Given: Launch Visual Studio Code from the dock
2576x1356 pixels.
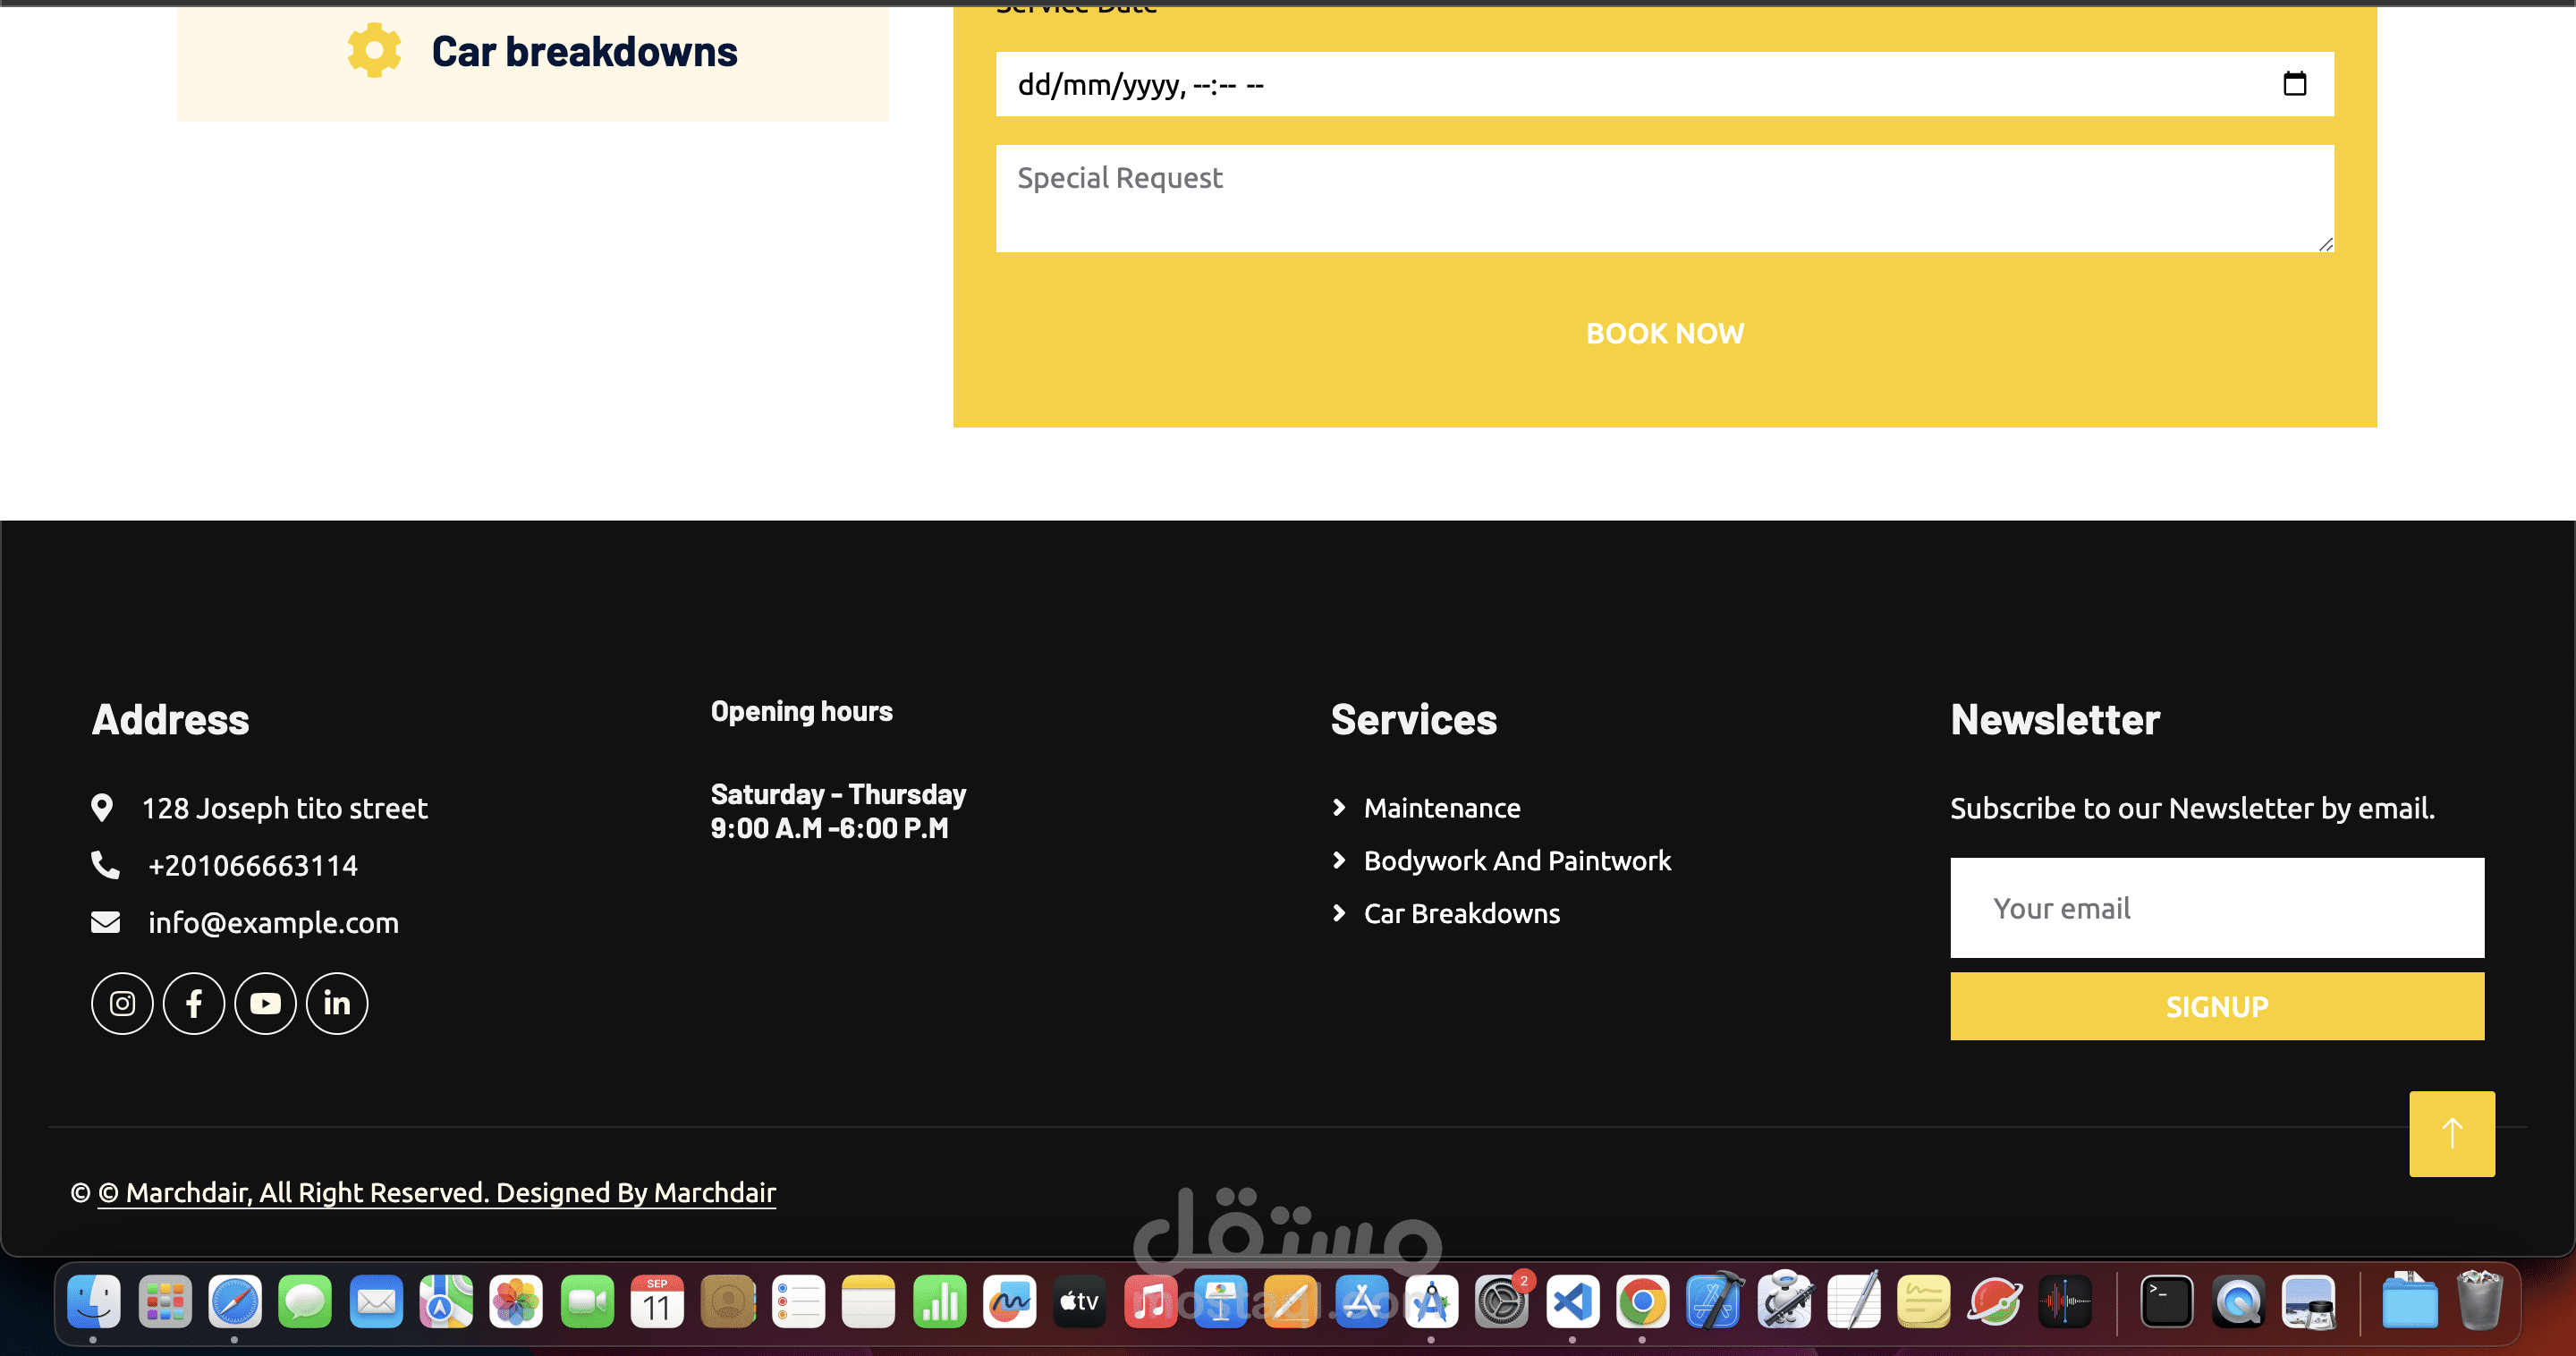Looking at the screenshot, I should (1572, 1301).
